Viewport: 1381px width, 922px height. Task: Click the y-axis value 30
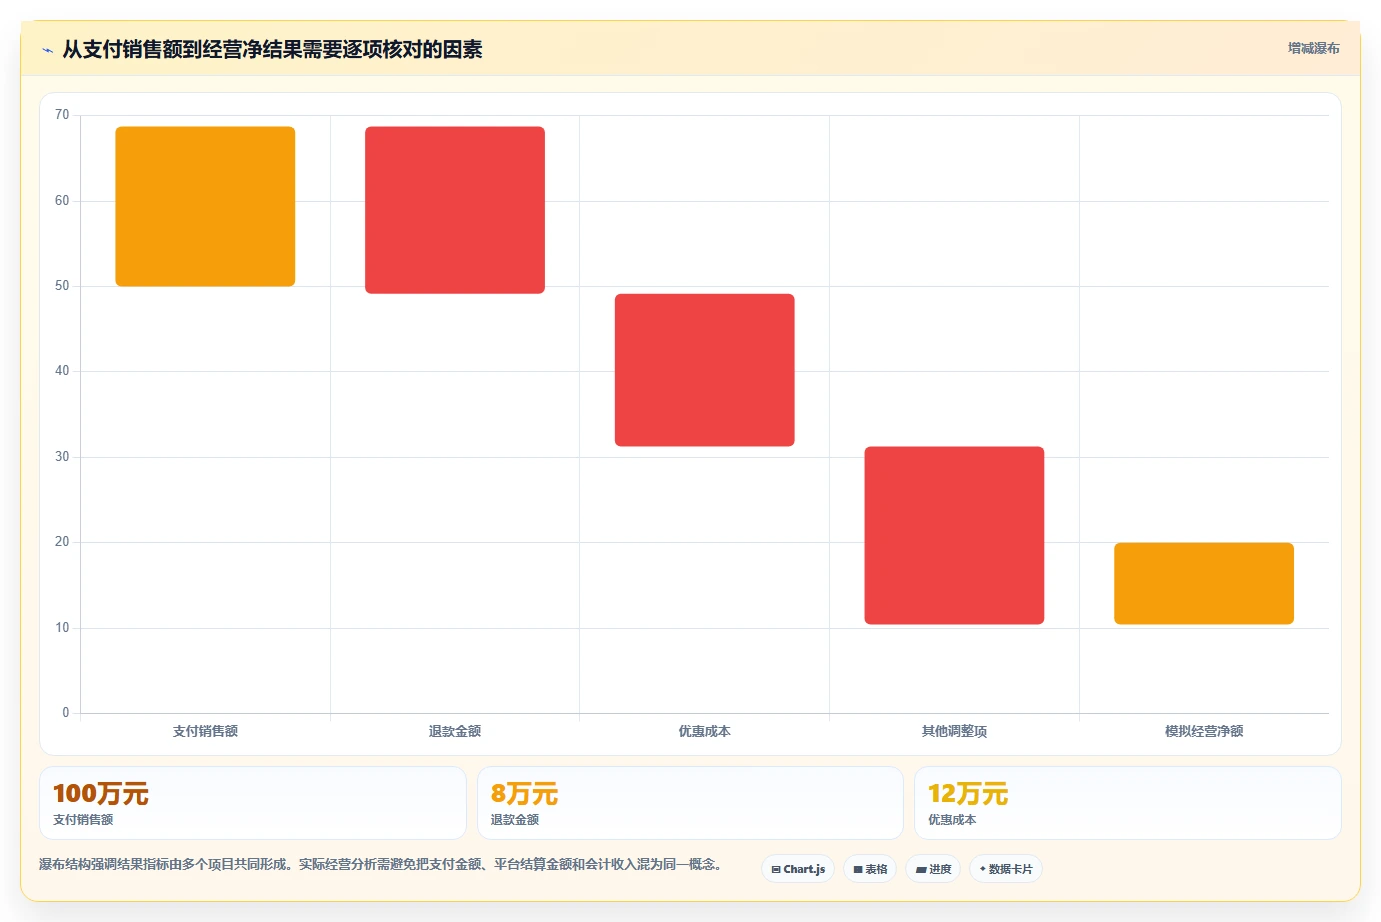[62, 457]
